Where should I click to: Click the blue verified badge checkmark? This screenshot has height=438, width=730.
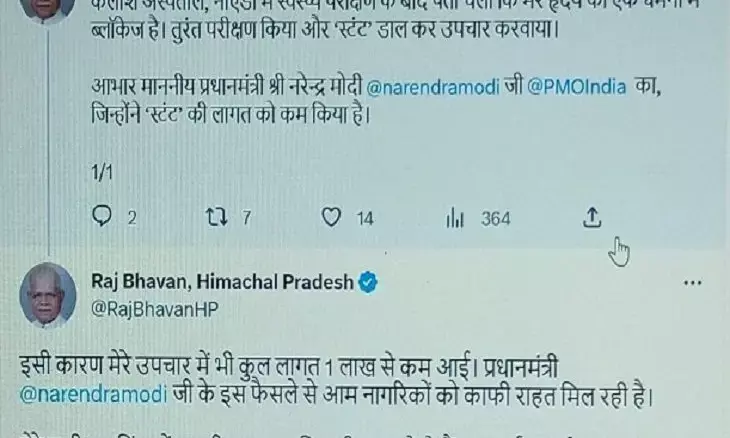point(368,282)
